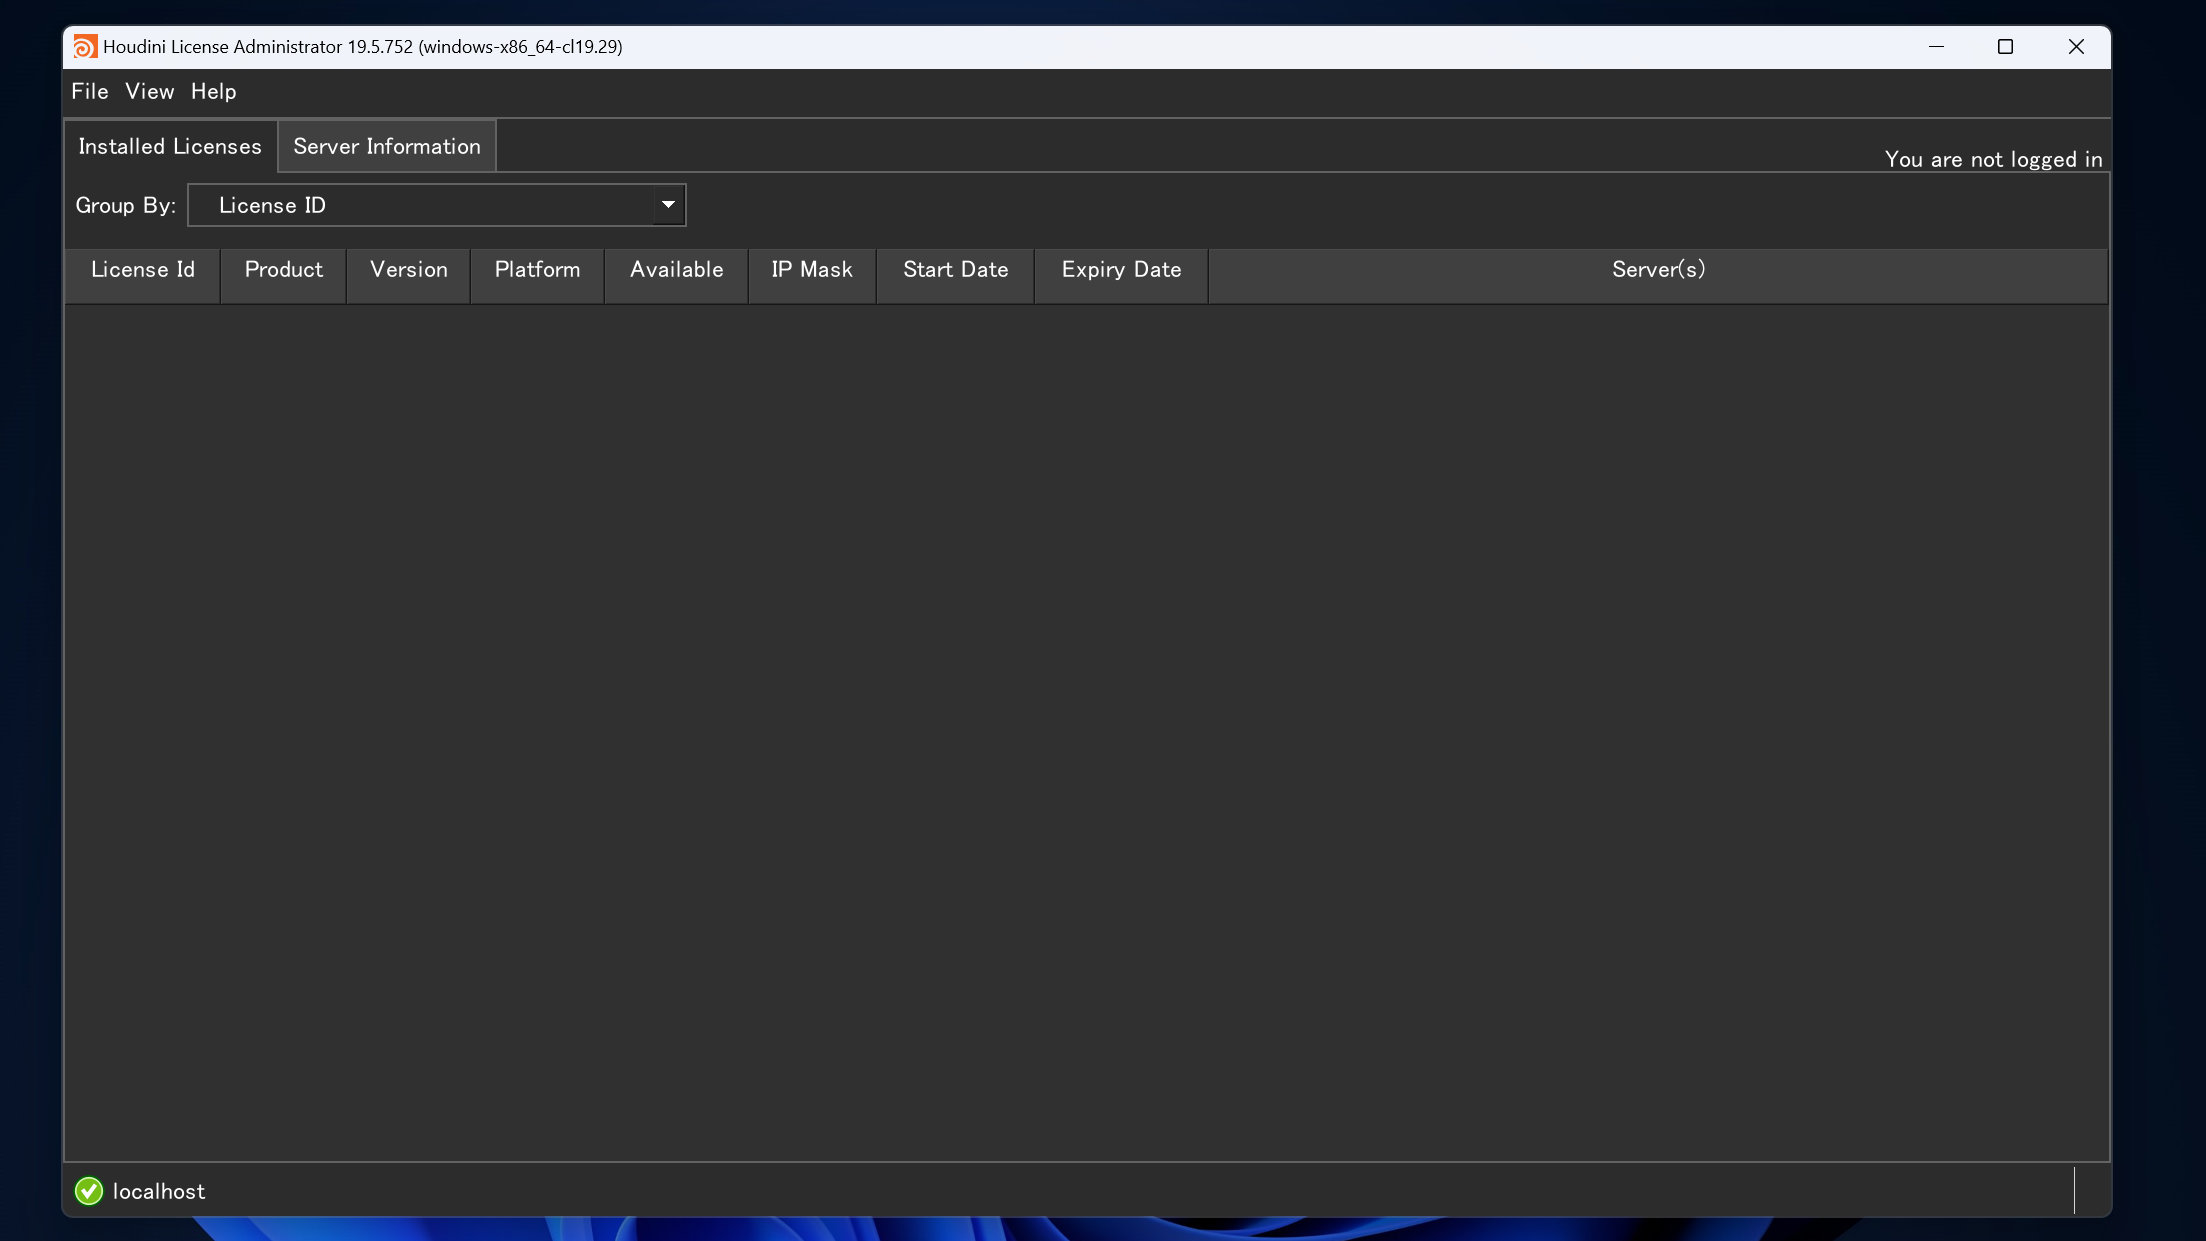Screen dimensions: 2206x1241
Task: Minimize the License Administrator window
Action: click(x=1936, y=47)
